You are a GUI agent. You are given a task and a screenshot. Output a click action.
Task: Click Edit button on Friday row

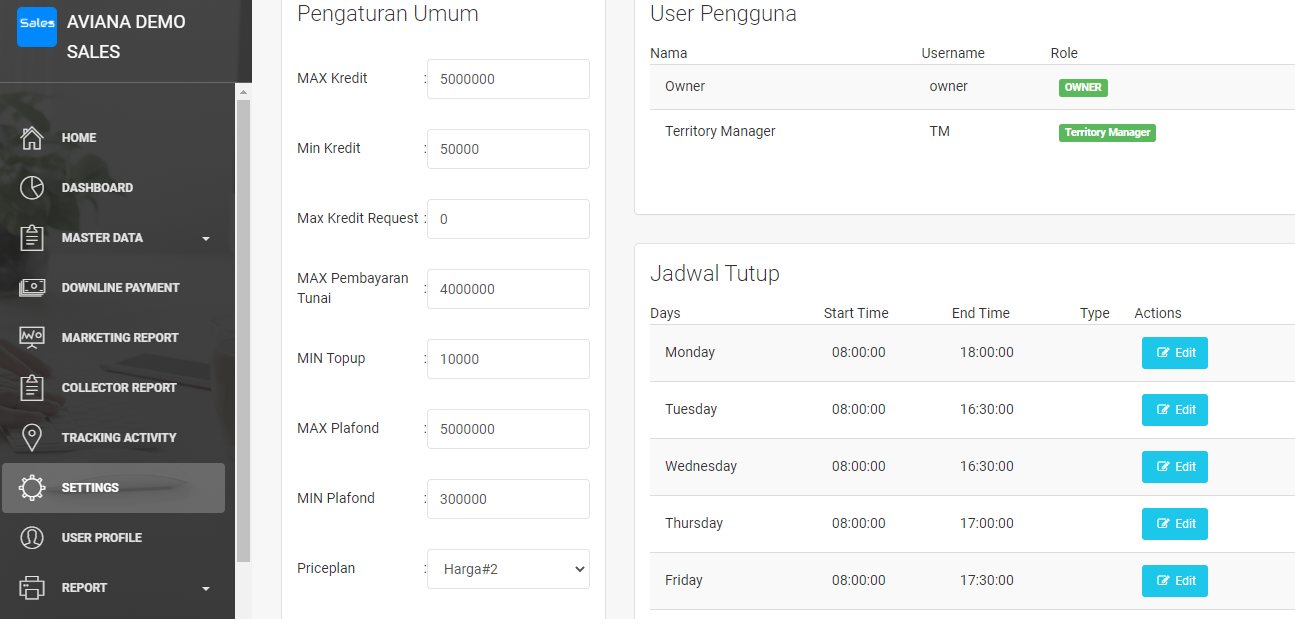(x=1174, y=581)
